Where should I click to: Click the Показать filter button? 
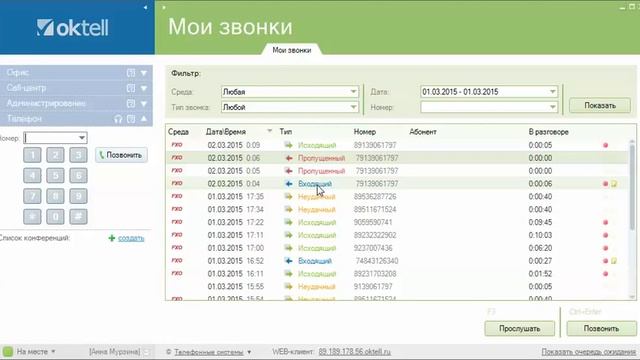point(600,106)
